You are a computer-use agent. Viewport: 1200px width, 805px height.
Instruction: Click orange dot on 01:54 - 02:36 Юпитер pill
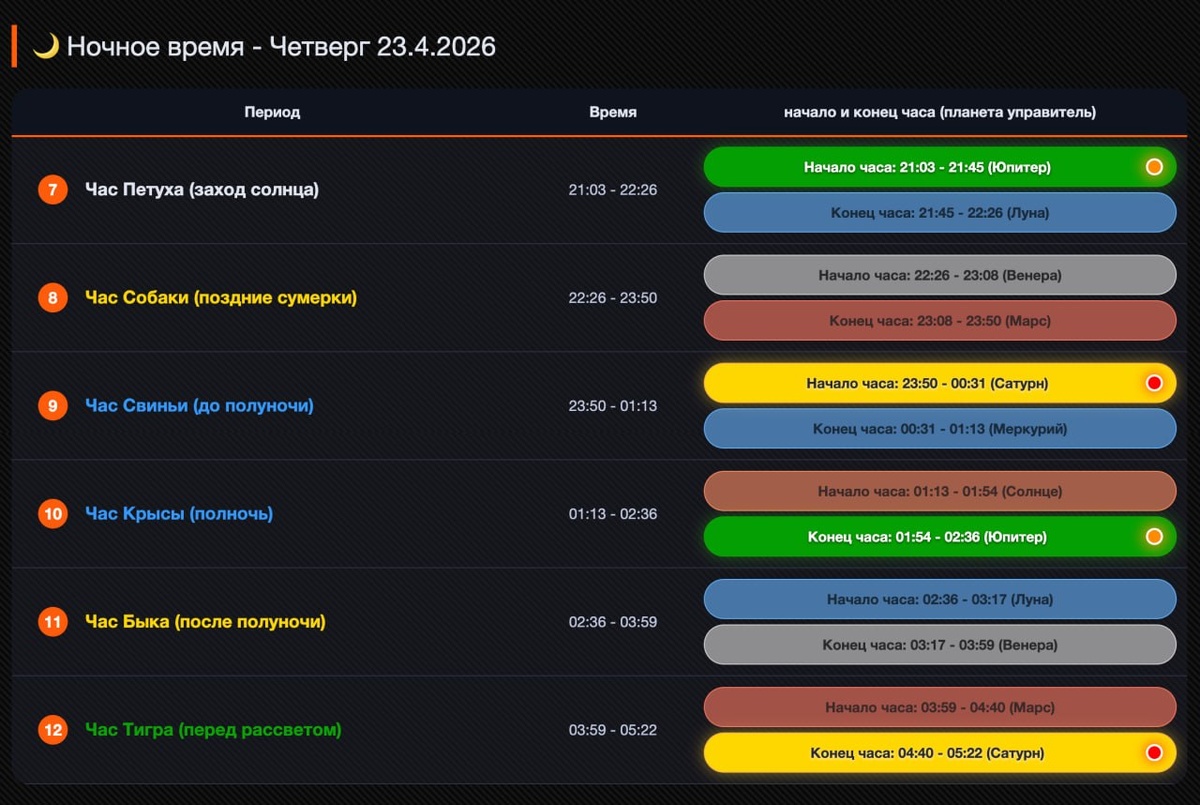pyautogui.click(x=1154, y=537)
